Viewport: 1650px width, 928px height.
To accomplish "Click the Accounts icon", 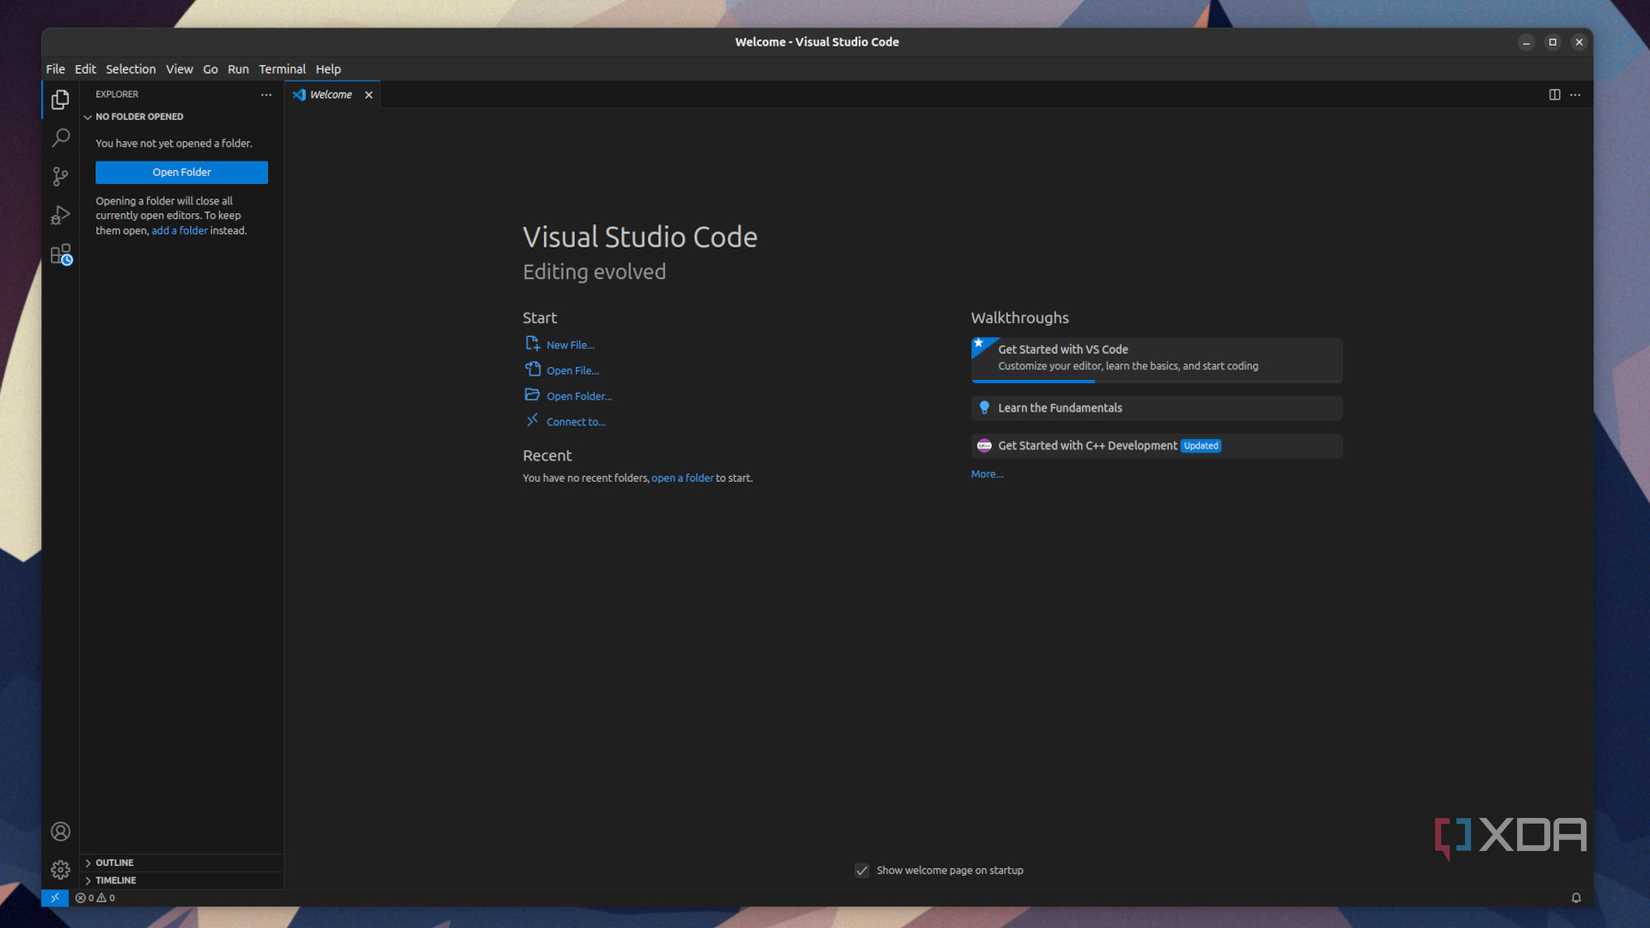I will coord(60,831).
